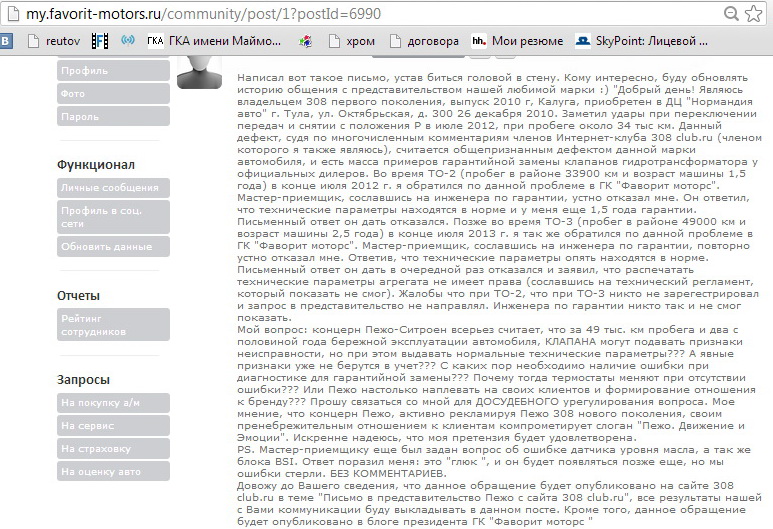Open the colorful pinwheel bookmark icon
The height and width of the screenshot is (529, 773).
[x=306, y=41]
